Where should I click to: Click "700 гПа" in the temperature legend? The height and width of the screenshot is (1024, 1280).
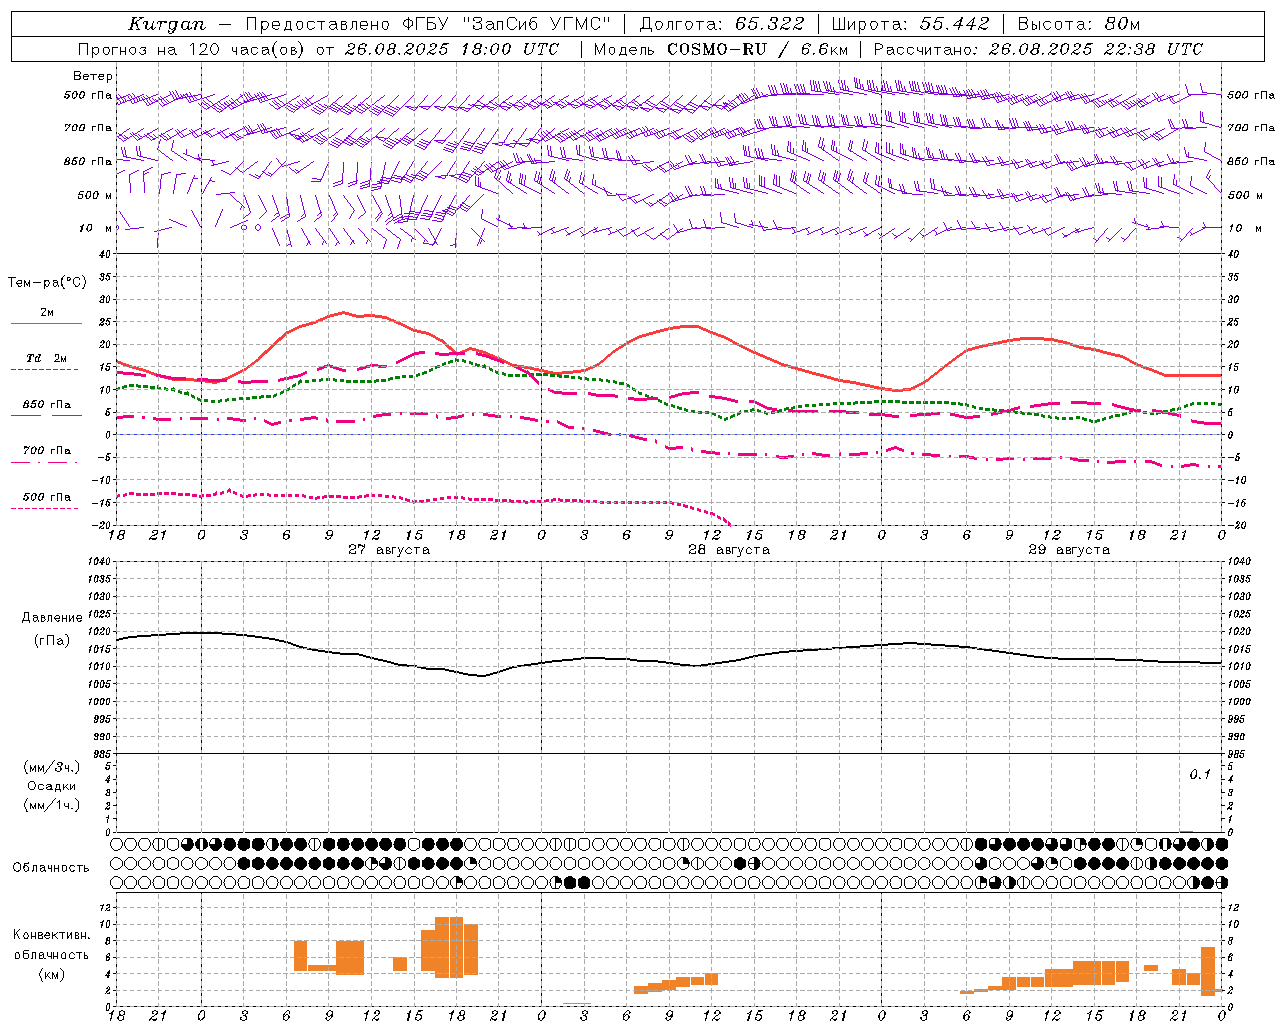tap(47, 451)
